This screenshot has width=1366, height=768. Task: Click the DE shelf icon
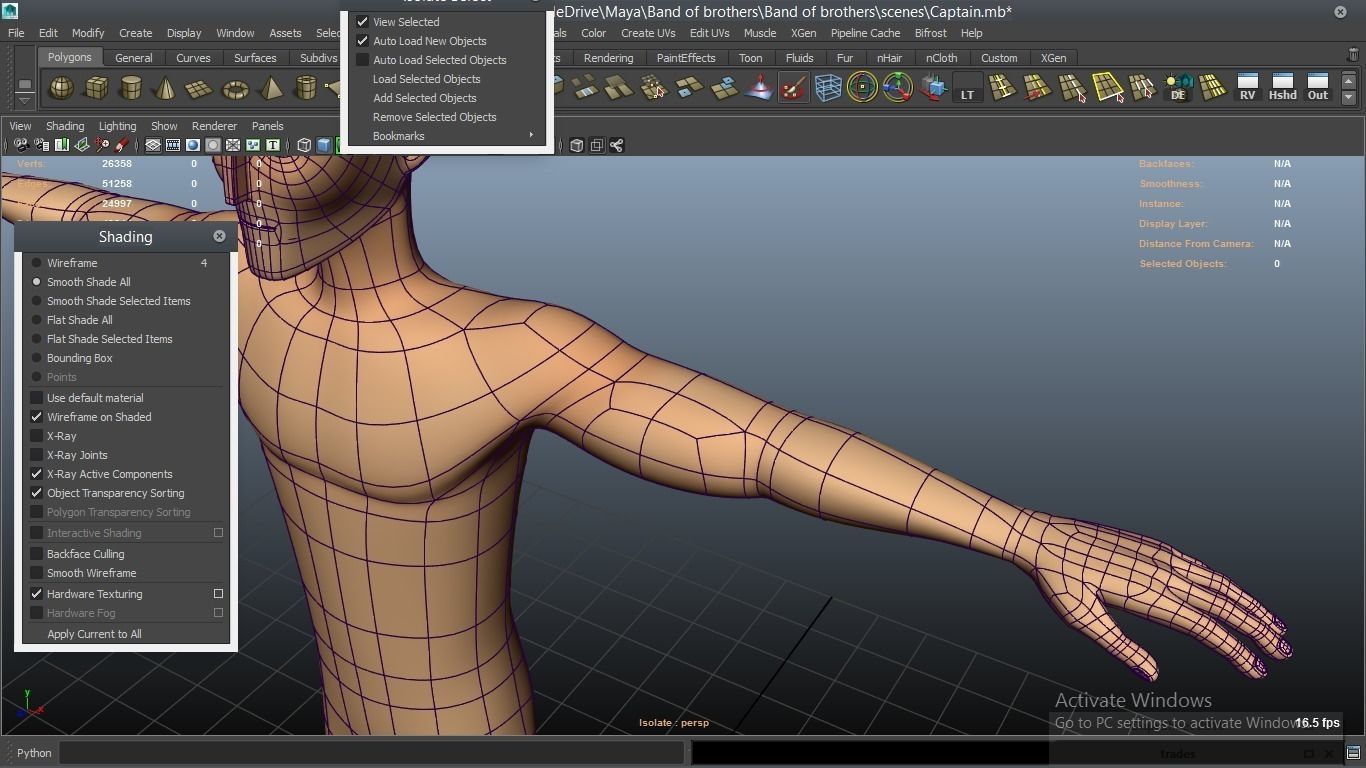pos(1178,89)
